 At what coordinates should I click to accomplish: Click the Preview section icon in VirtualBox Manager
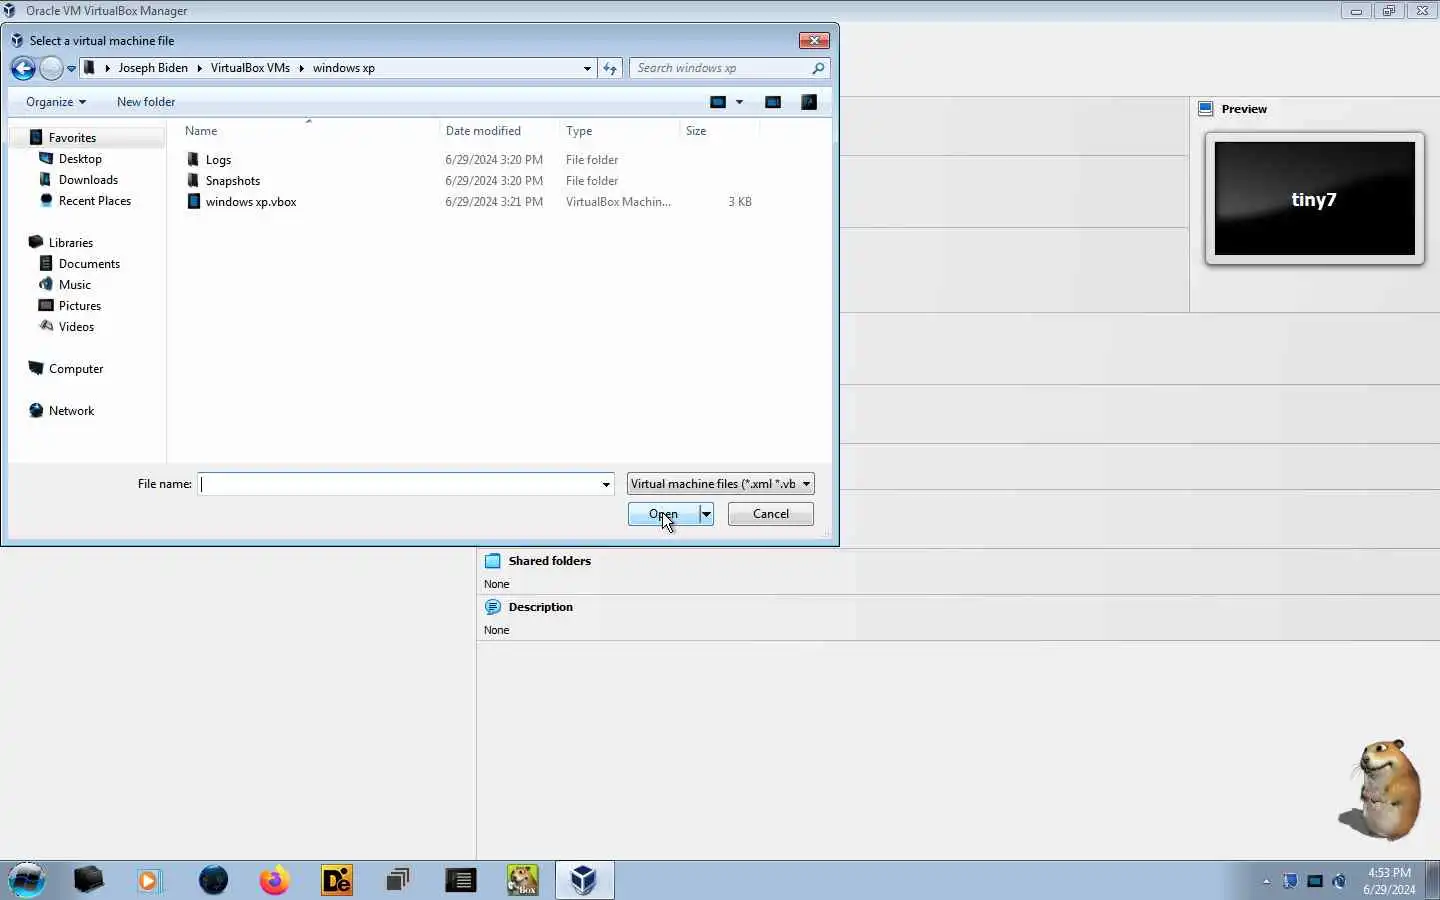1206,109
